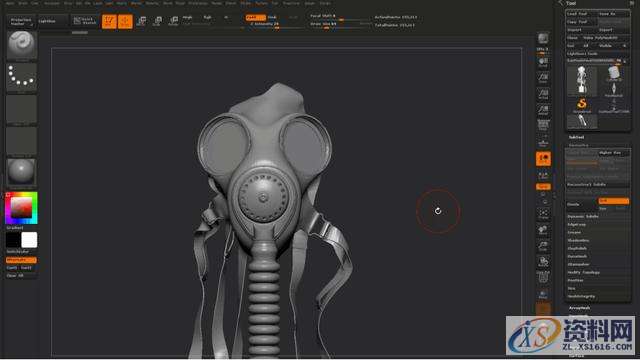Click the right-shelf Rotate view icon
The width and height of the screenshot is (640, 360).
point(543,262)
